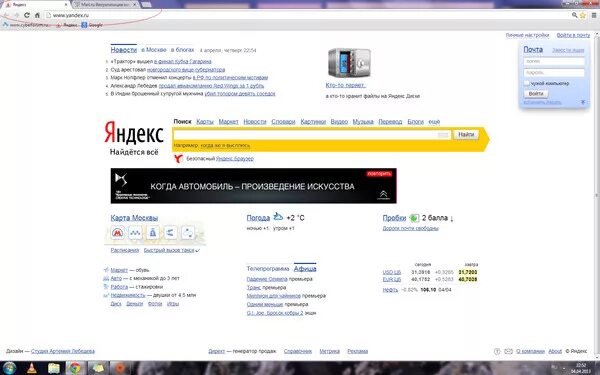The height and width of the screenshot is (375, 600).
Task: Open the Картинки tab above search
Action: (313, 122)
